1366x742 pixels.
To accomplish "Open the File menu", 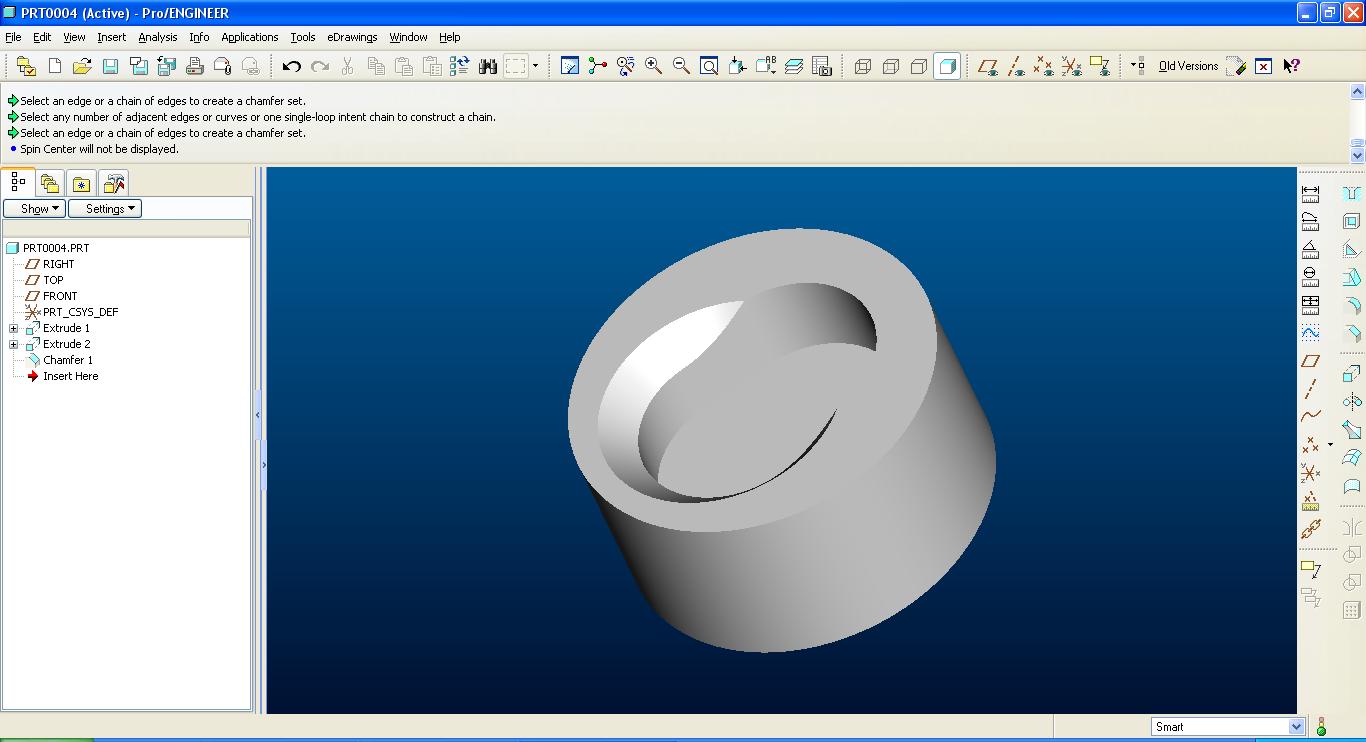I will tap(13, 37).
